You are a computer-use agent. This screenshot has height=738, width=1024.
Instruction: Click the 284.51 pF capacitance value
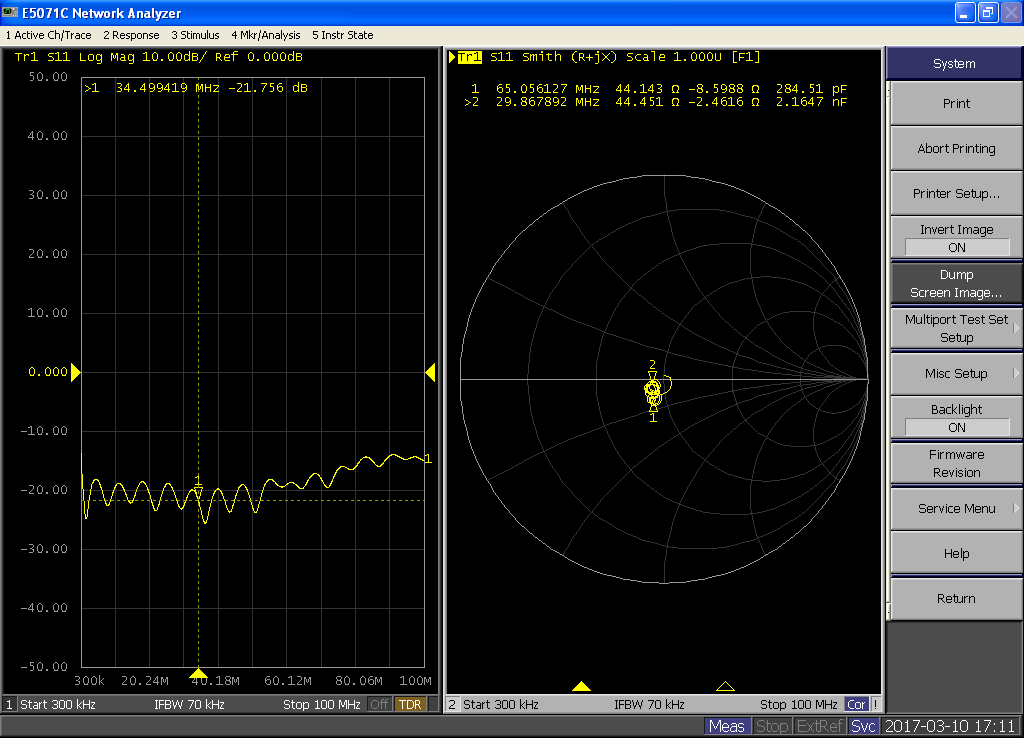point(811,88)
